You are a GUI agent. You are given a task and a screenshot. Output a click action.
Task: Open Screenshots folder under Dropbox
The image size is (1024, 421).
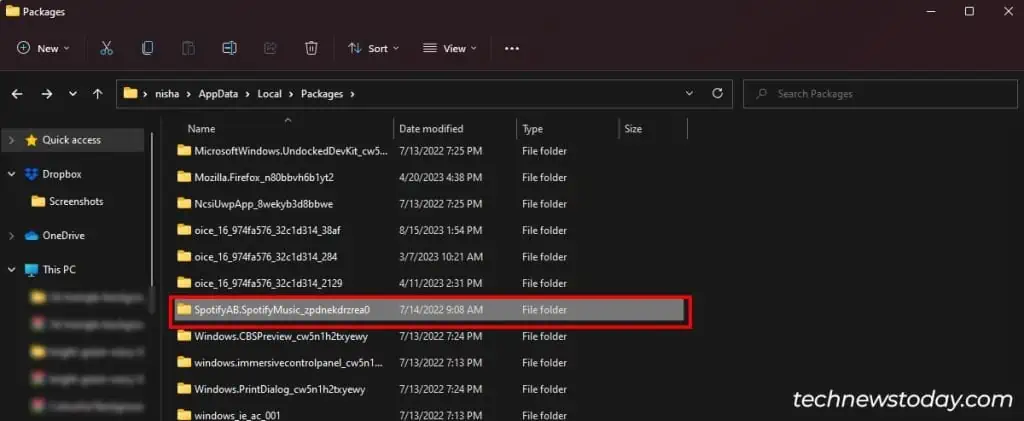click(x=76, y=201)
